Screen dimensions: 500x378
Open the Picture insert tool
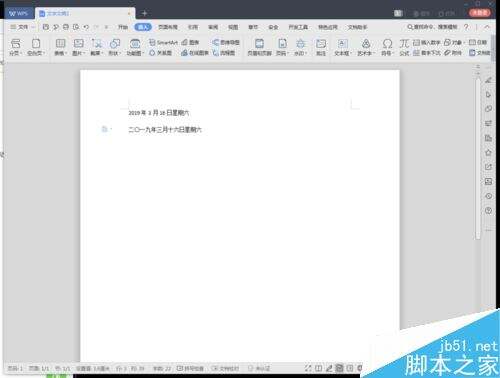[79, 46]
